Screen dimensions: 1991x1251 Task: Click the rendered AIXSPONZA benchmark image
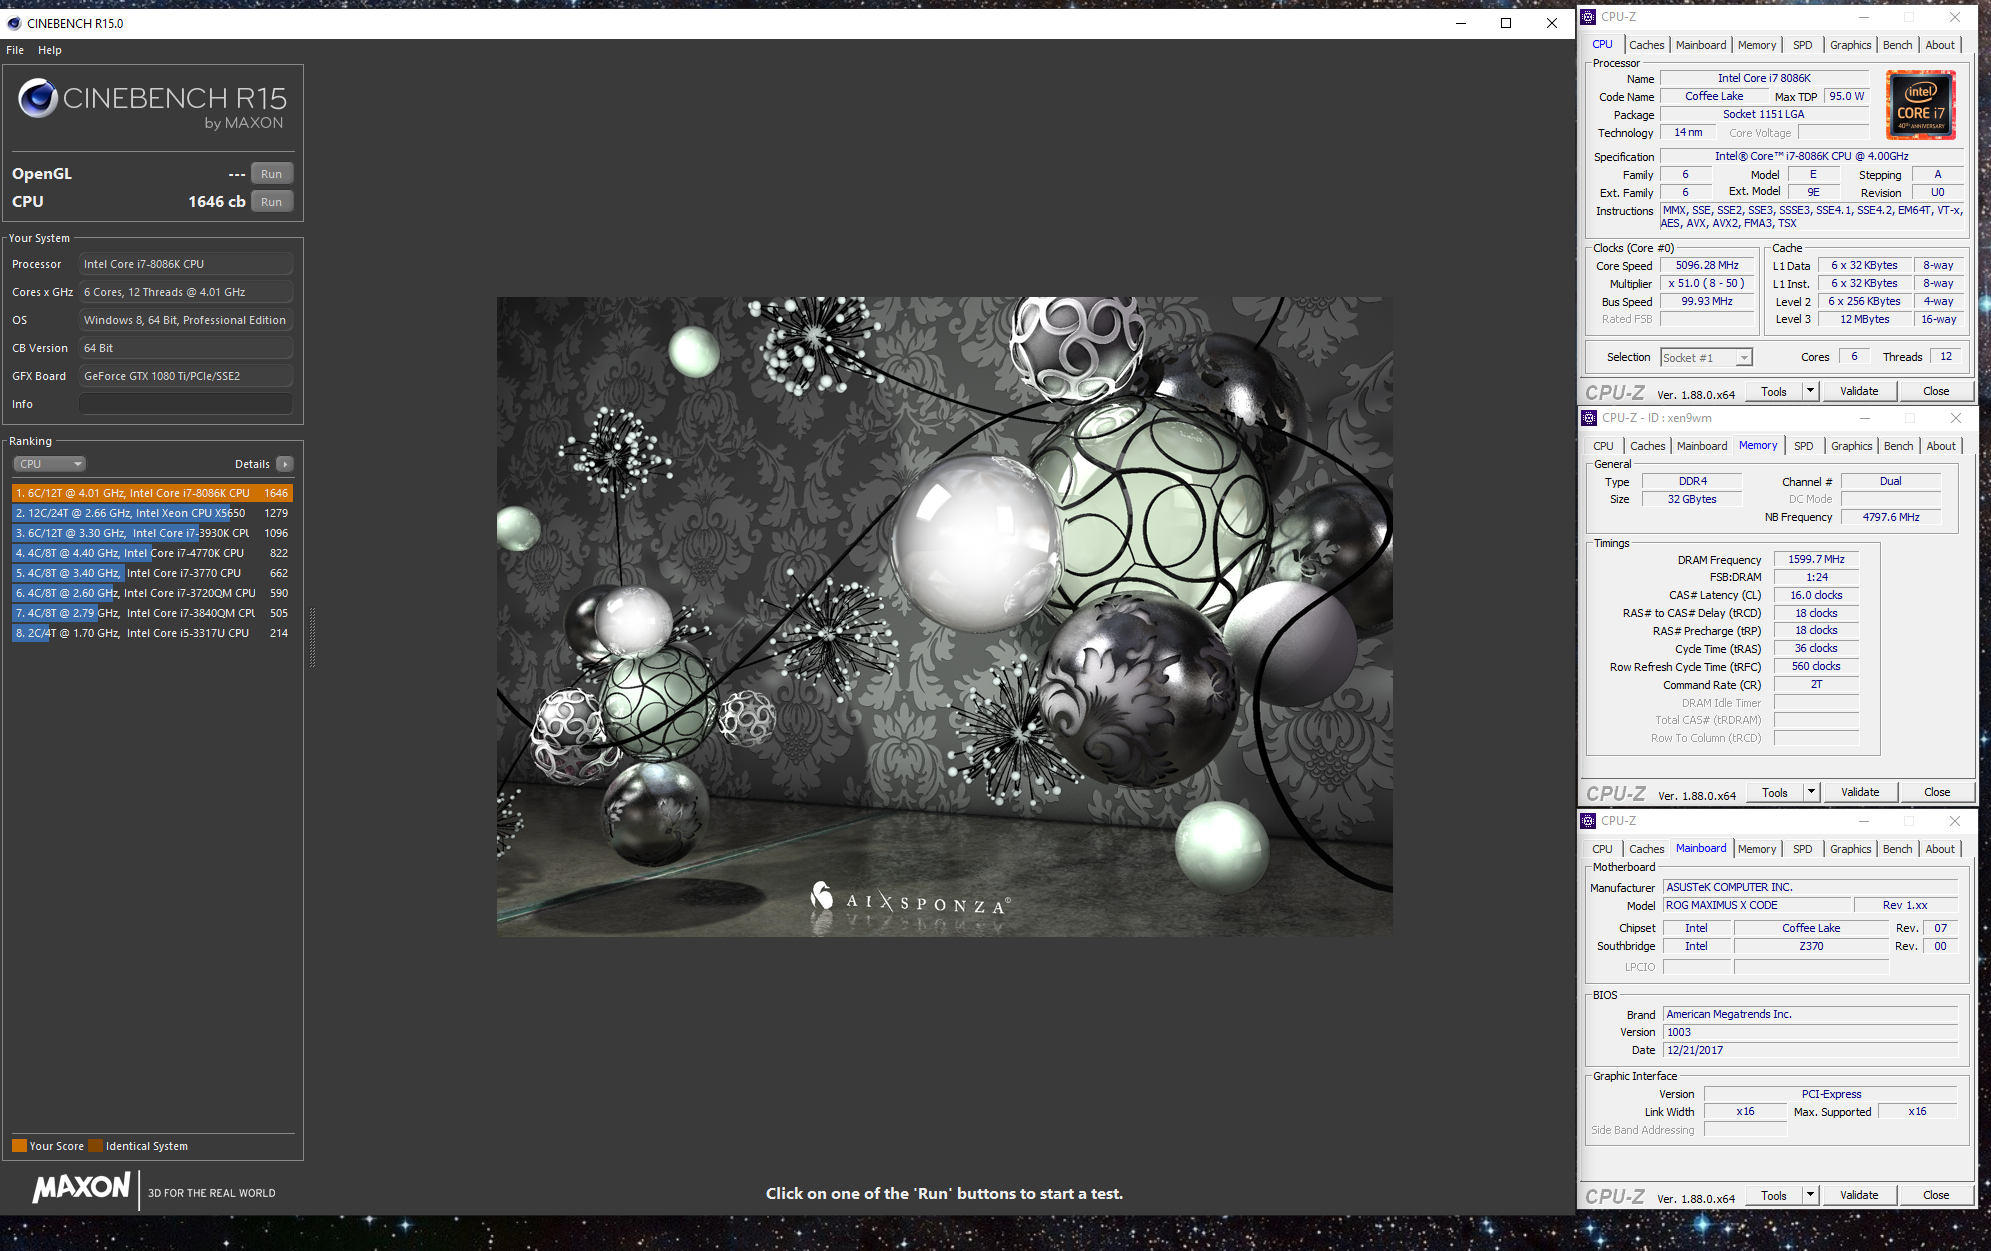click(x=944, y=616)
